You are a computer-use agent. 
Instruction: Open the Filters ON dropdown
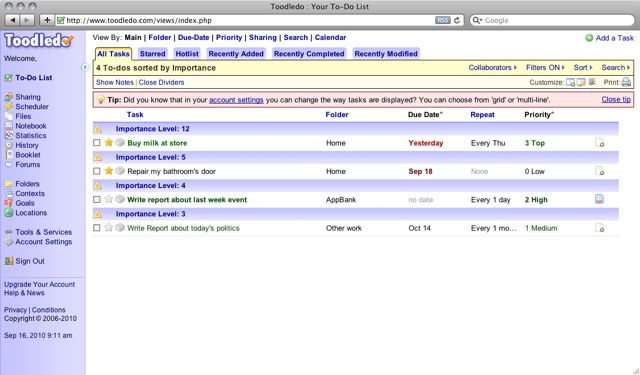[x=545, y=67]
